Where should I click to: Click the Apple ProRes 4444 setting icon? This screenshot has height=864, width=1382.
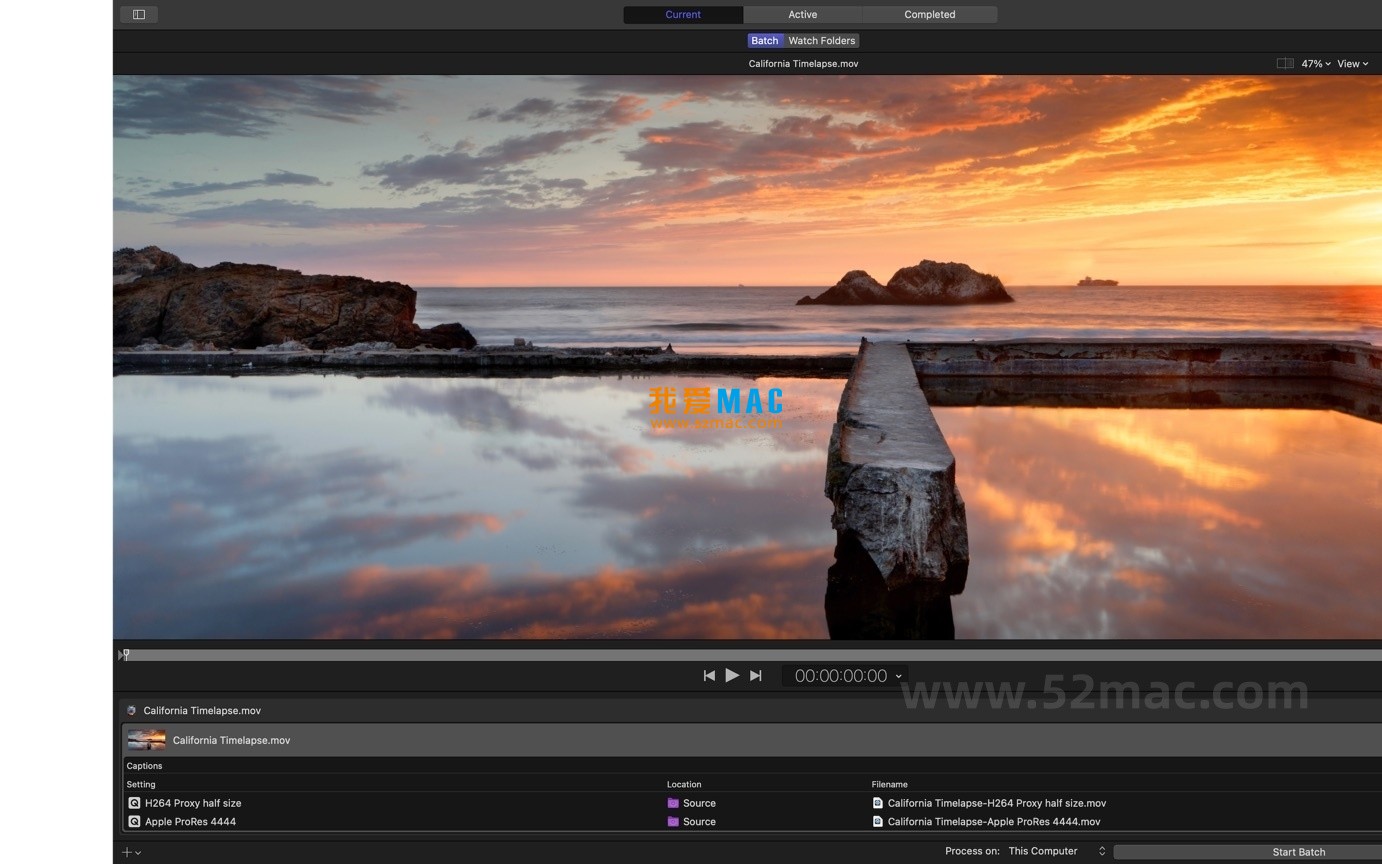[134, 821]
